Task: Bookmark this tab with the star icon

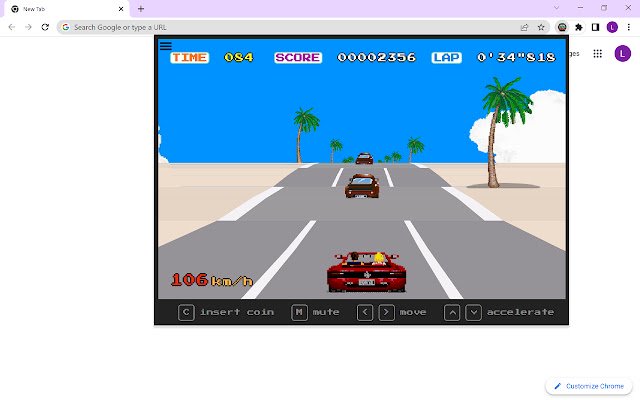Action: pos(541,27)
